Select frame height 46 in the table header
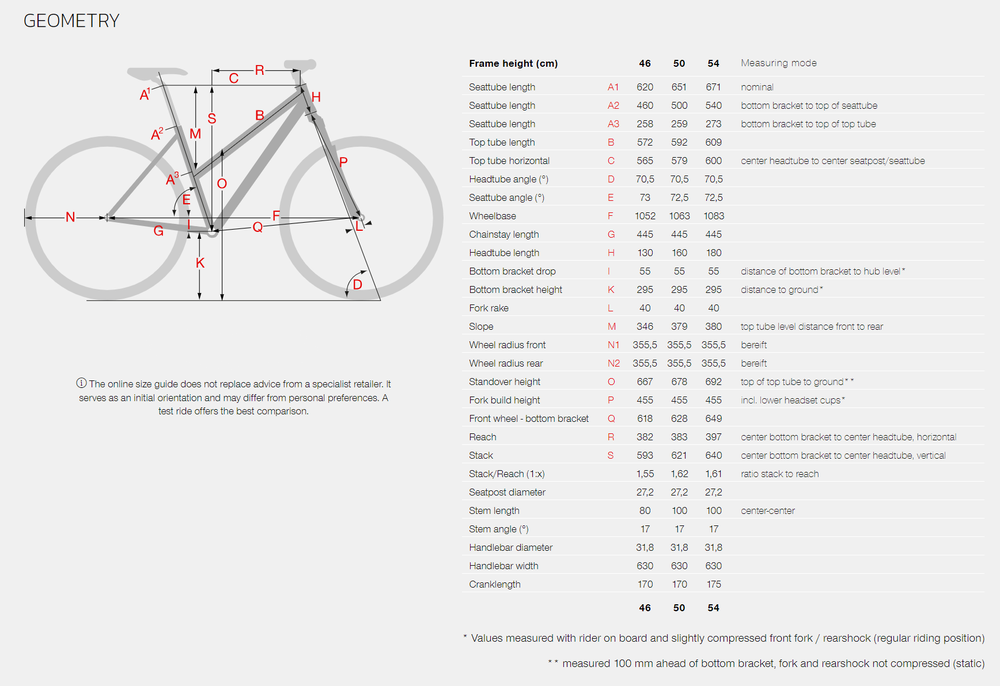The width and height of the screenshot is (1000, 686). (x=645, y=63)
